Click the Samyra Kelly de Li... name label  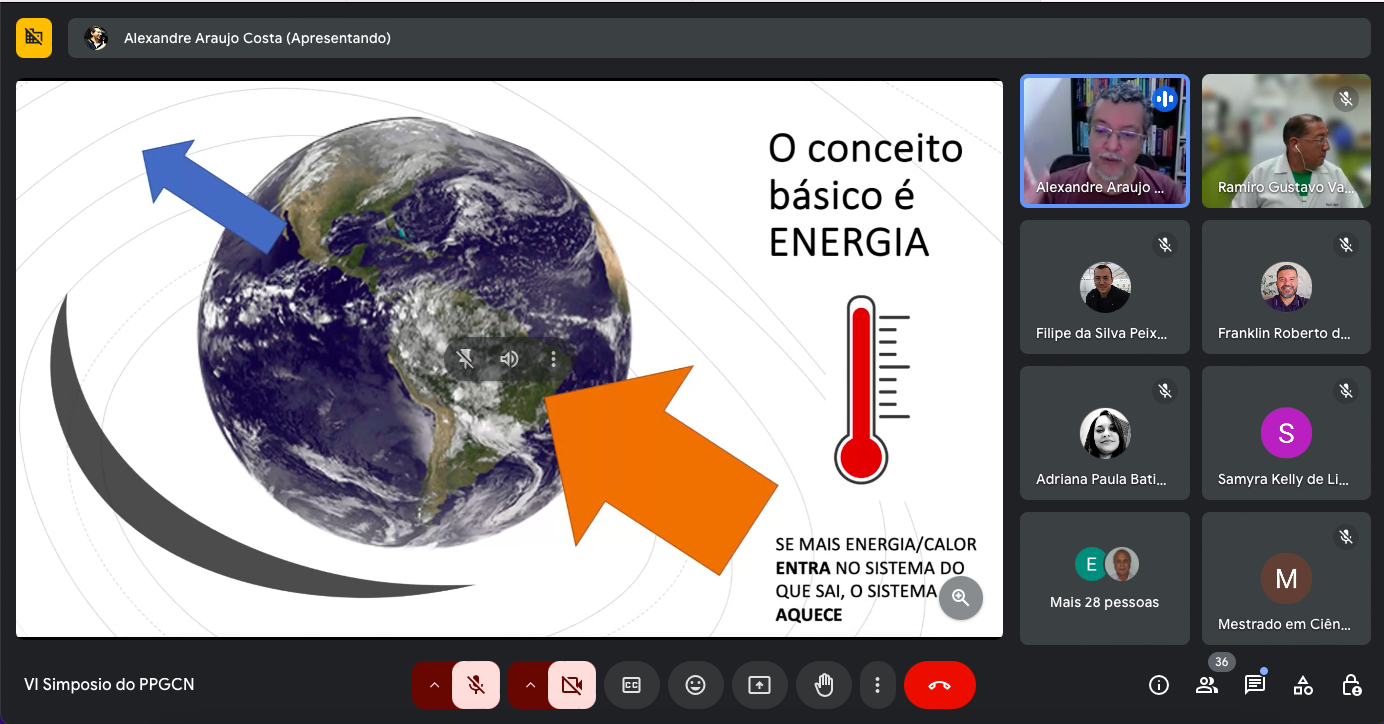pyautogui.click(x=1284, y=480)
